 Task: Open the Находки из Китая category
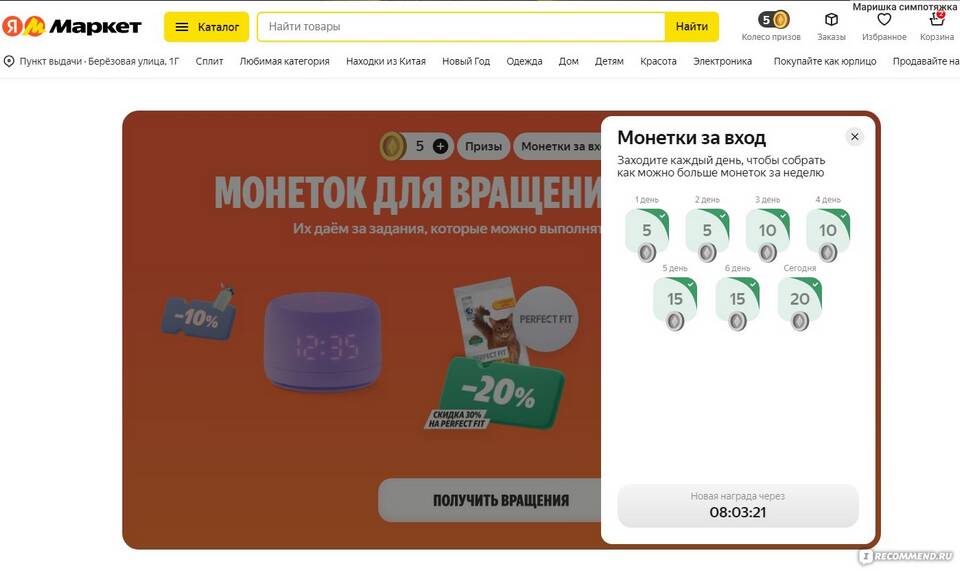(x=386, y=61)
